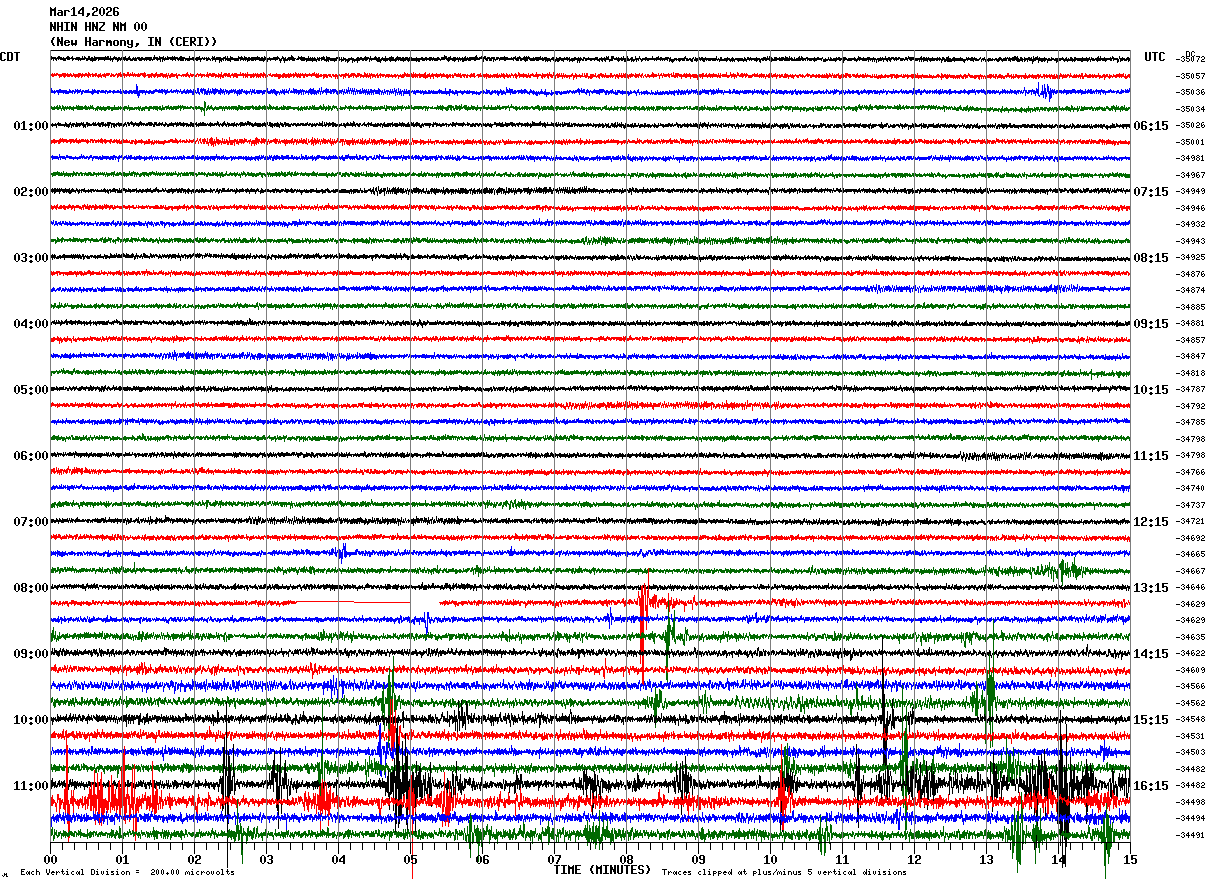Screen dimensions: 1210x886
Task: Click the 02:00 CDT time label
Action: point(31,192)
